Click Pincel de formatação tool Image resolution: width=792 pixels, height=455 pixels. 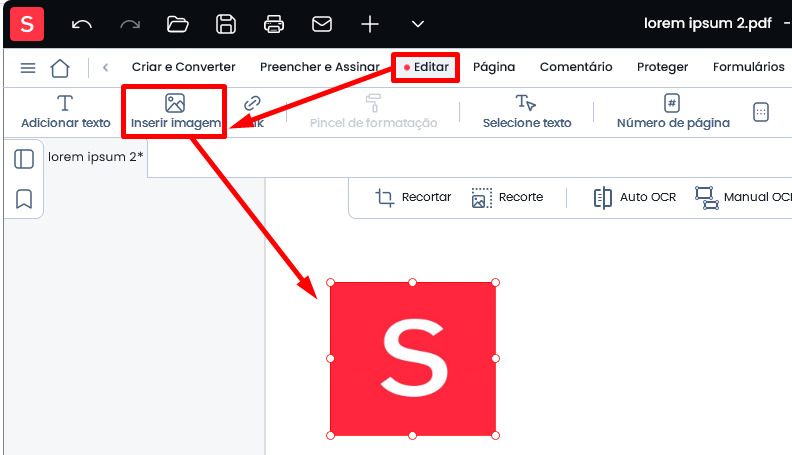(x=373, y=112)
